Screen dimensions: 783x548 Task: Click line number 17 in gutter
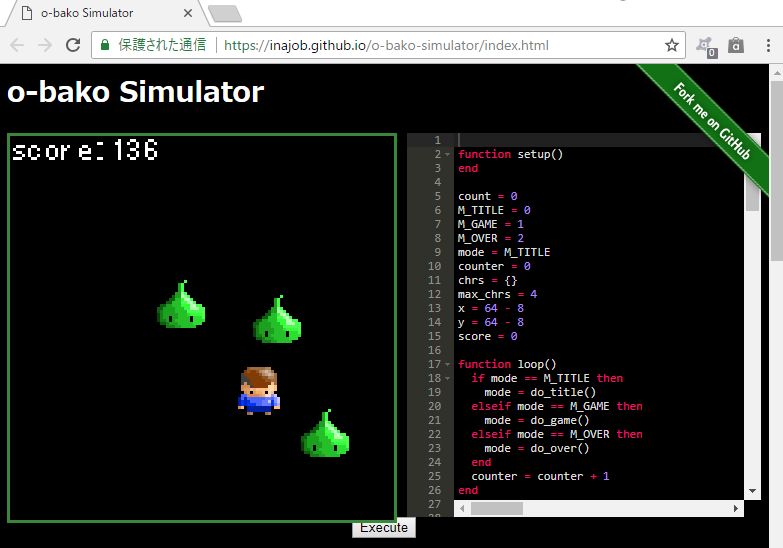click(434, 364)
